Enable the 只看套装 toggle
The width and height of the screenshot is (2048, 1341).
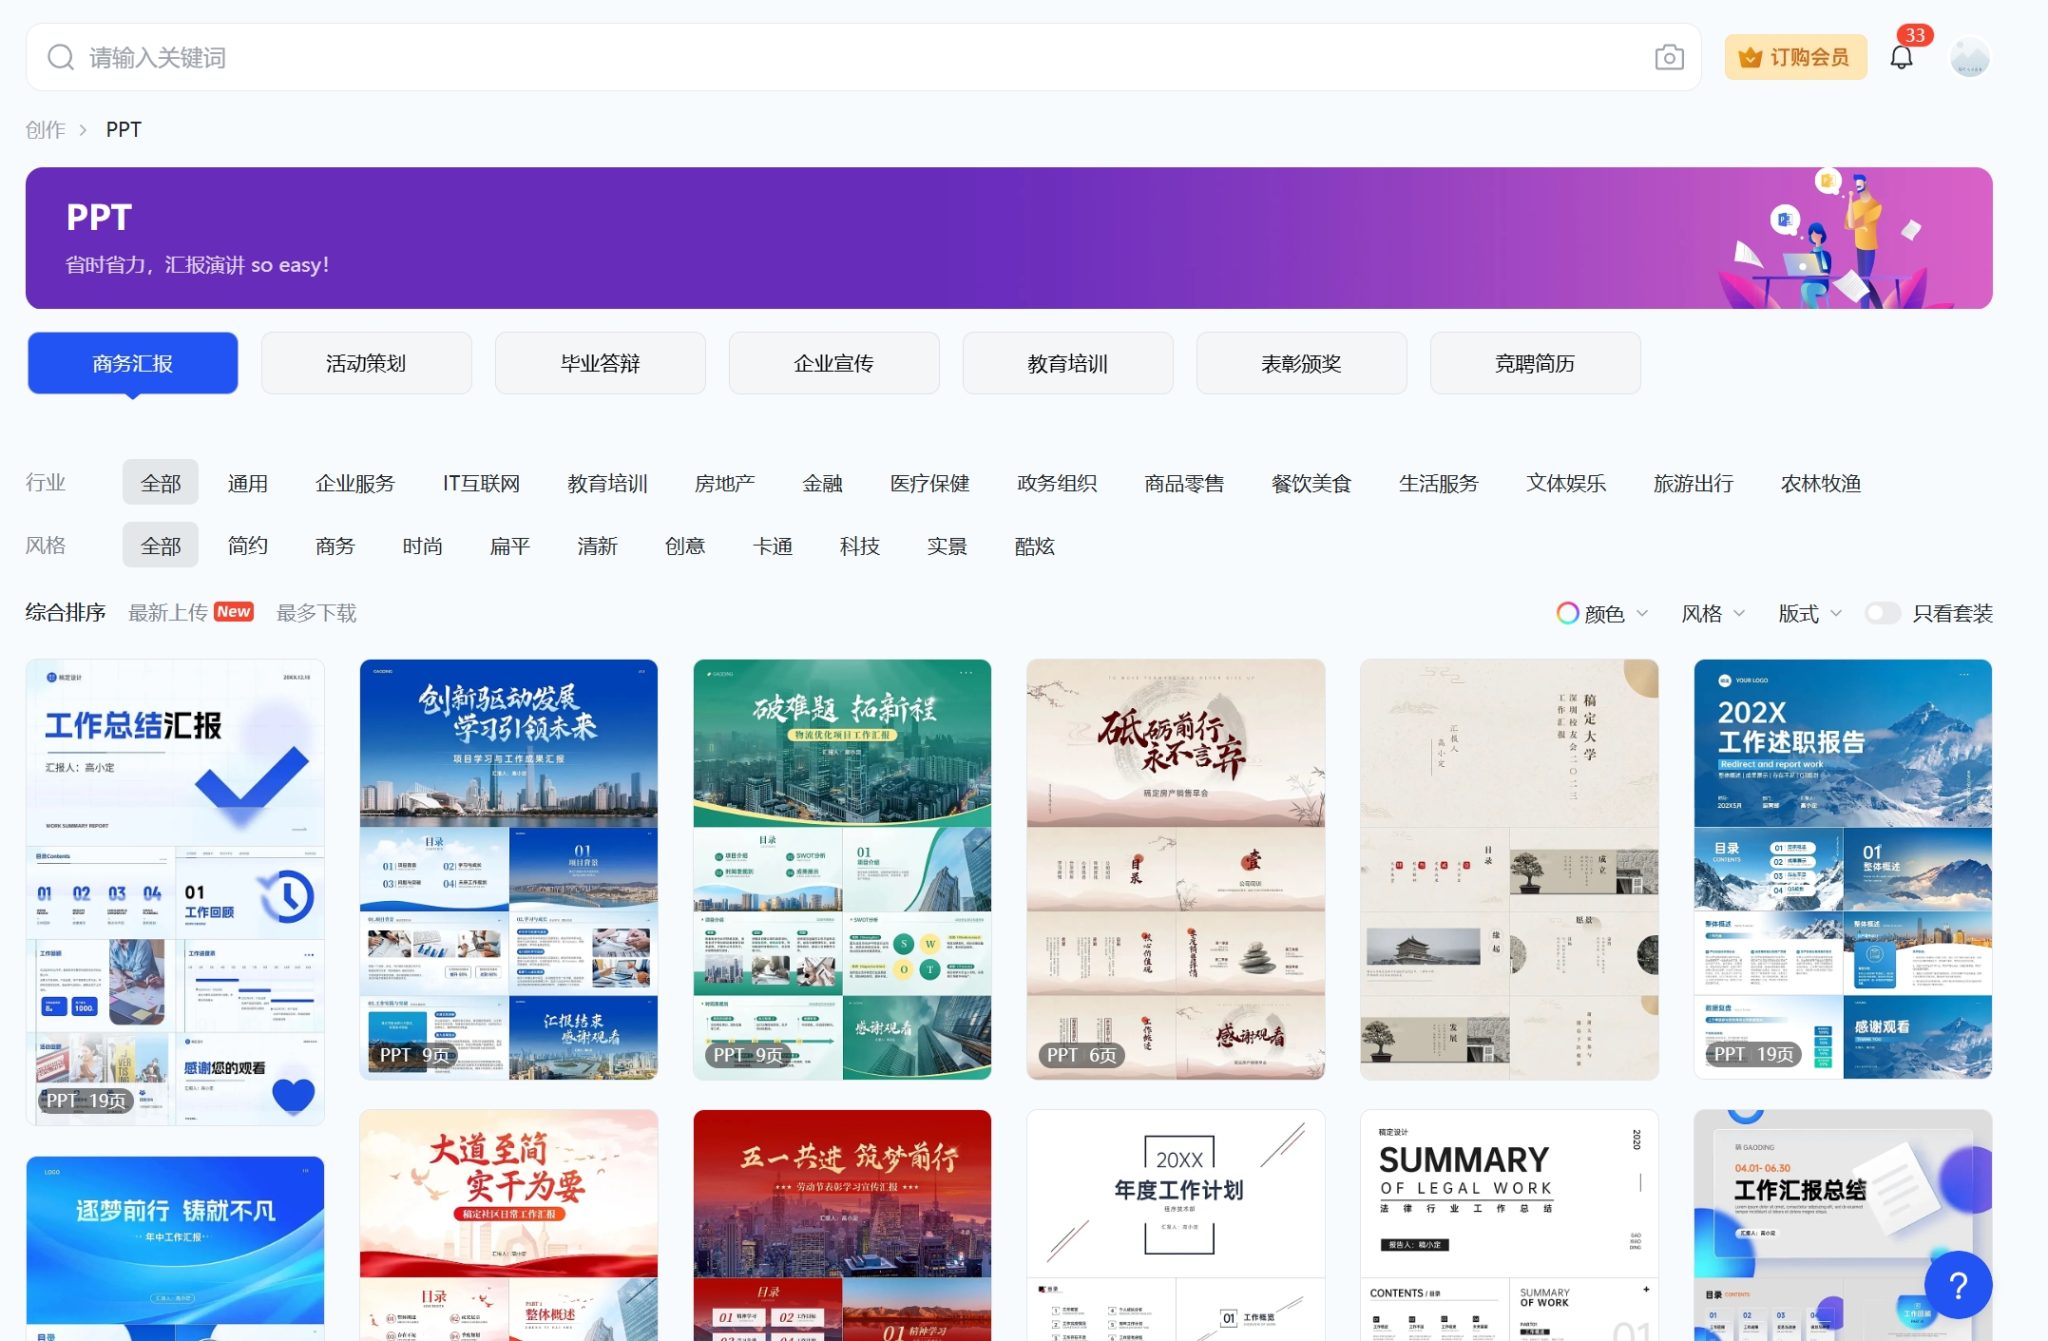coord(1883,613)
